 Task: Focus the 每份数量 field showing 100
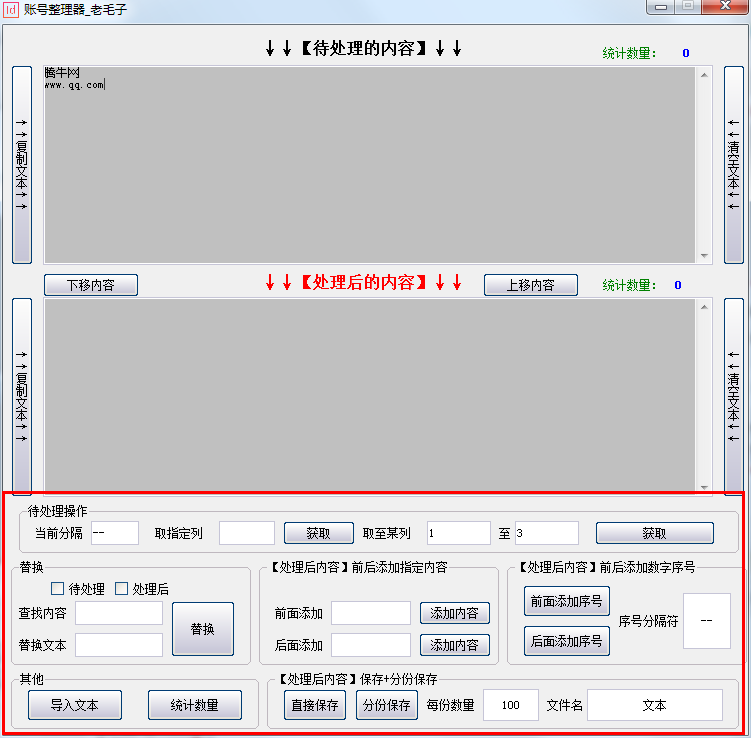click(x=511, y=705)
